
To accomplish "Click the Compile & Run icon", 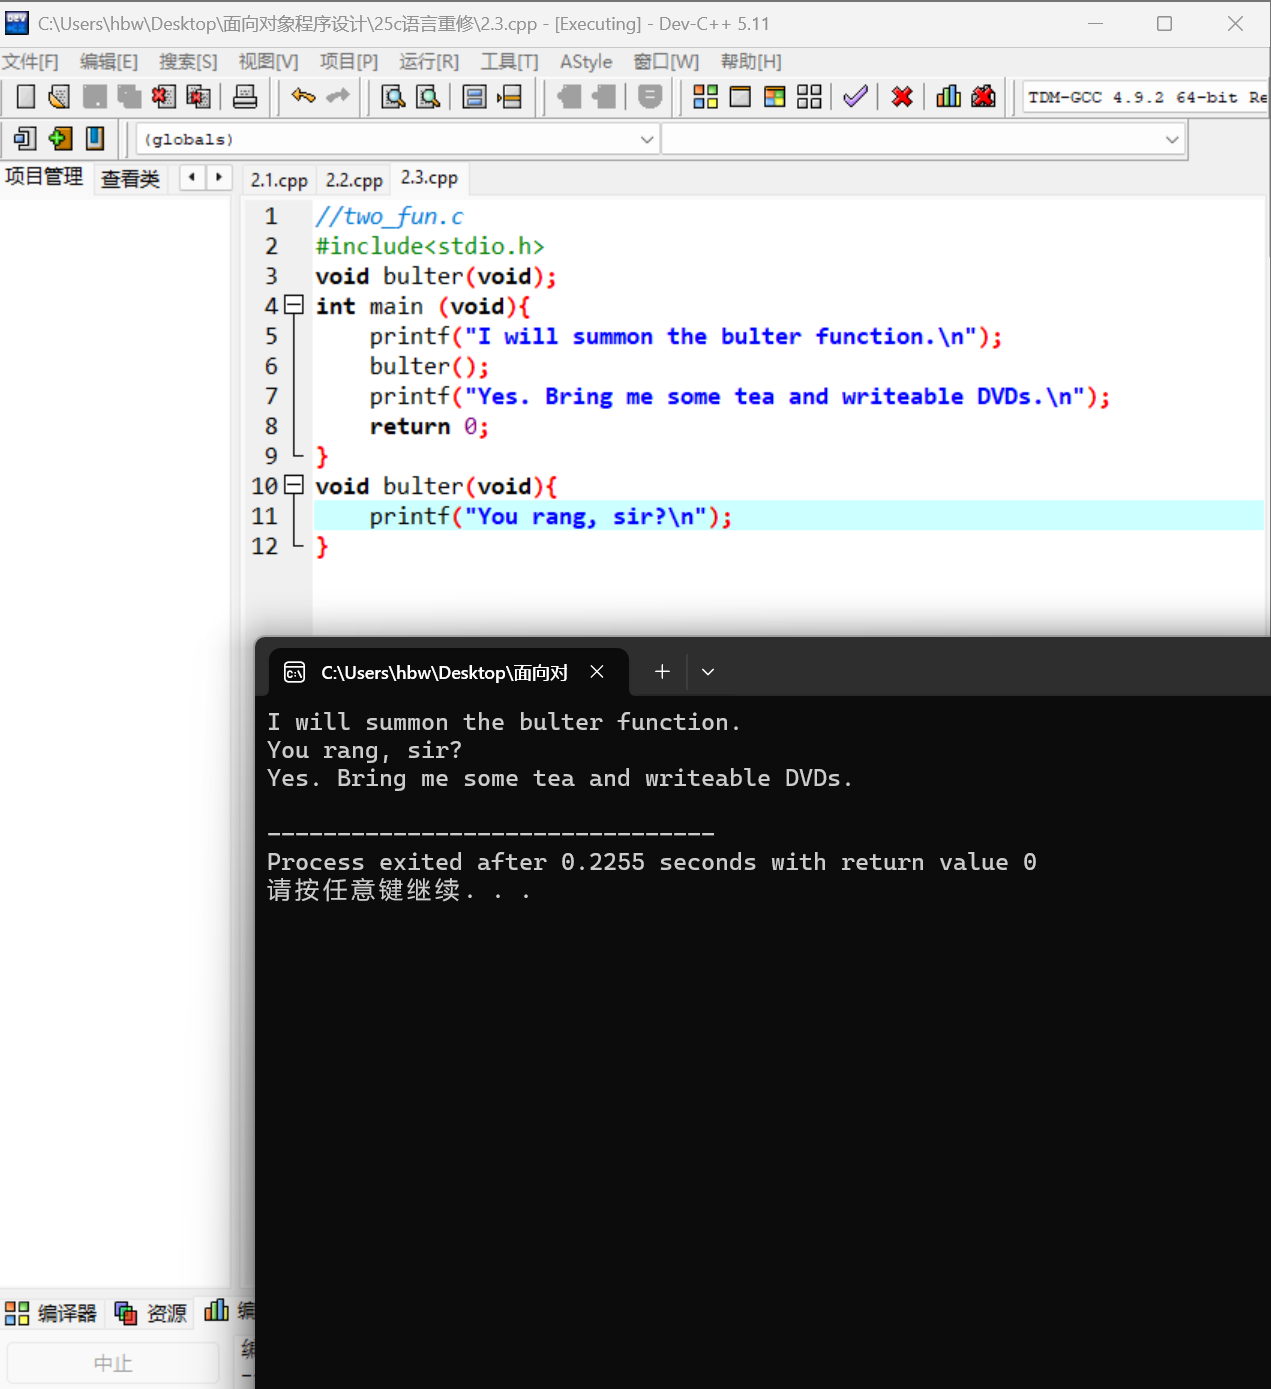I will coord(775,97).
